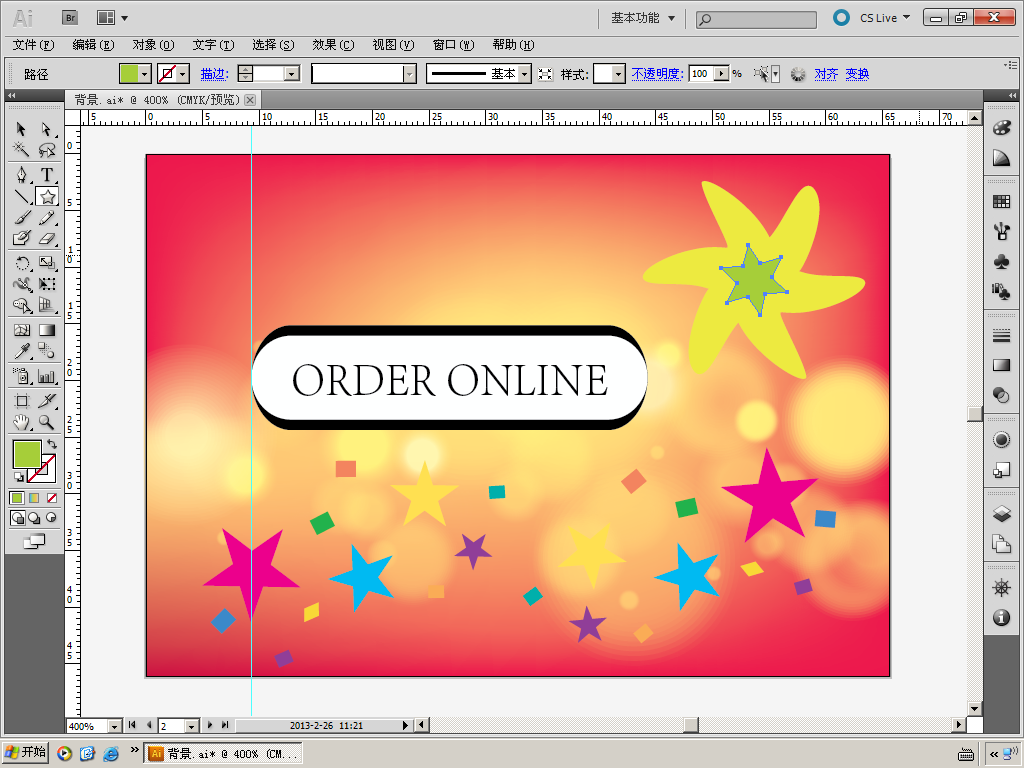Toggle the screen mode button
1024x768 pixels.
coord(34,541)
